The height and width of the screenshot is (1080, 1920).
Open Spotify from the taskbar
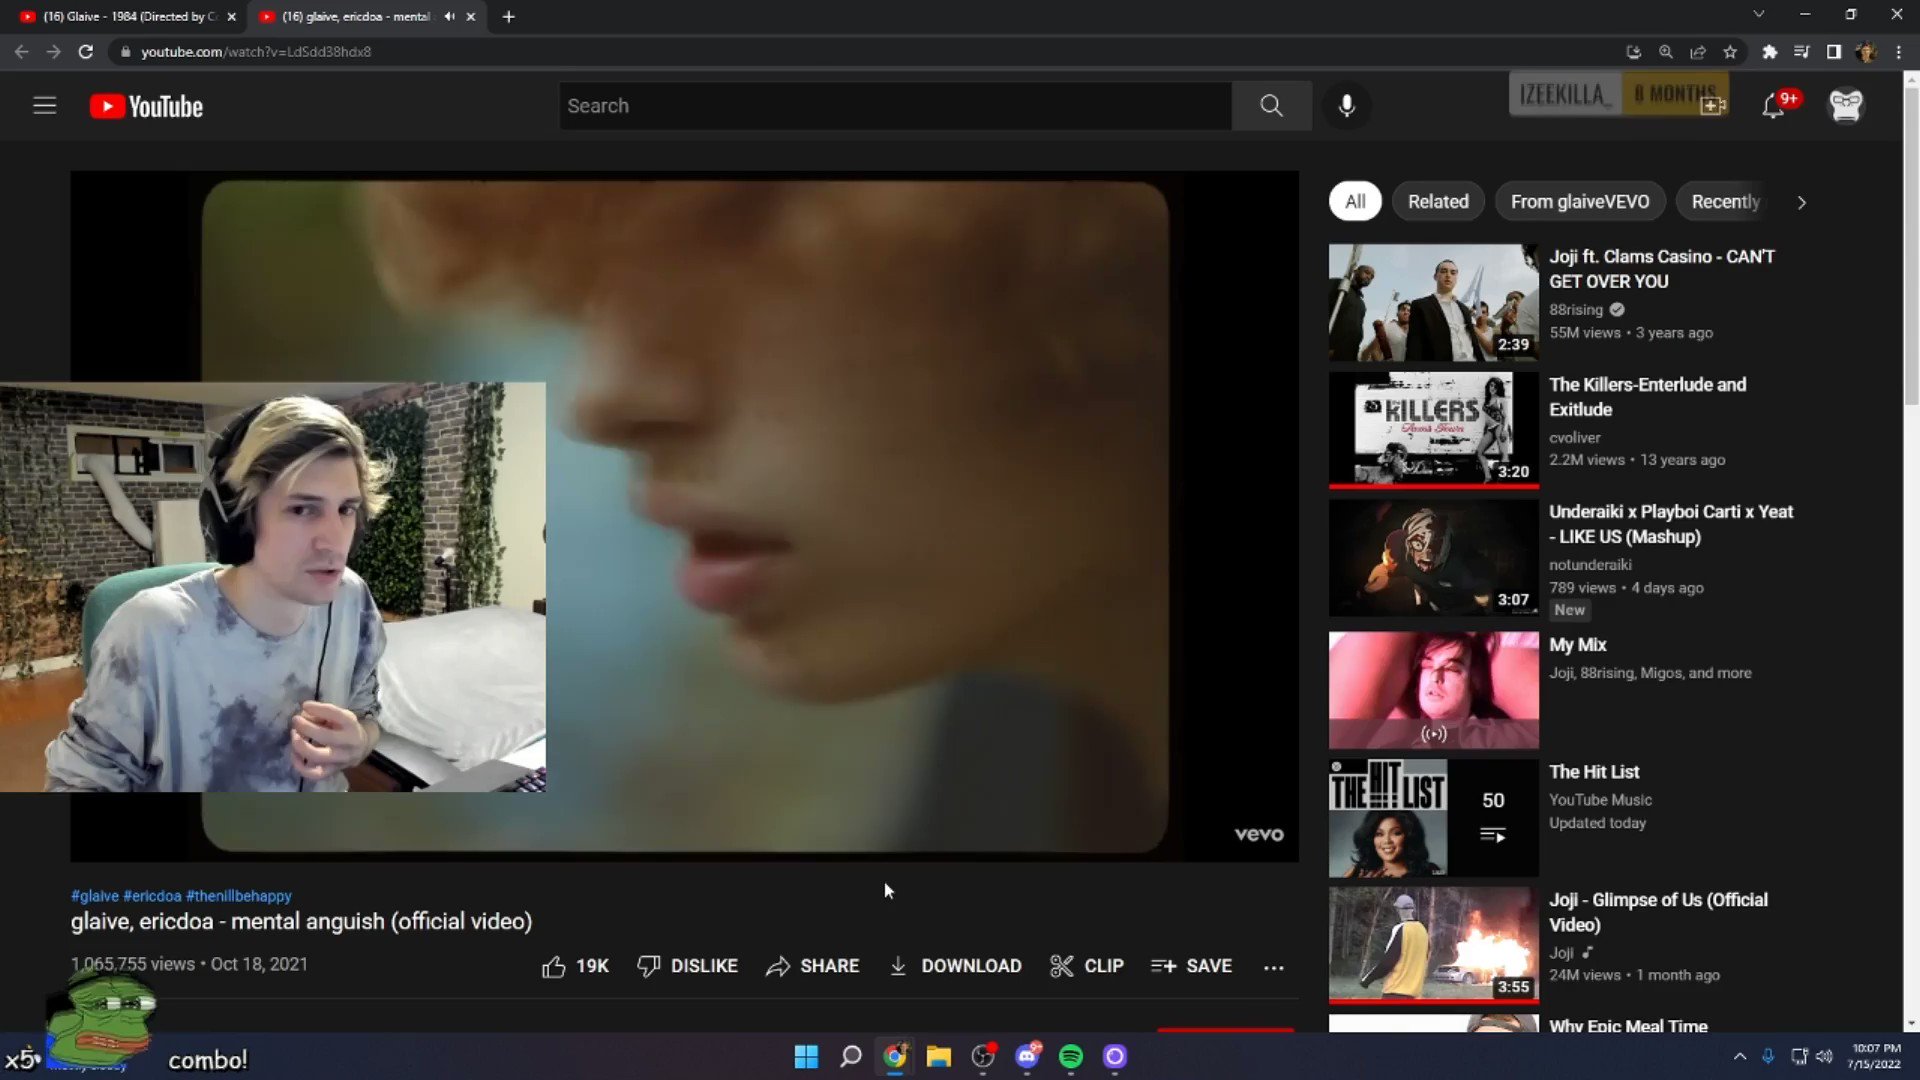1070,1057
